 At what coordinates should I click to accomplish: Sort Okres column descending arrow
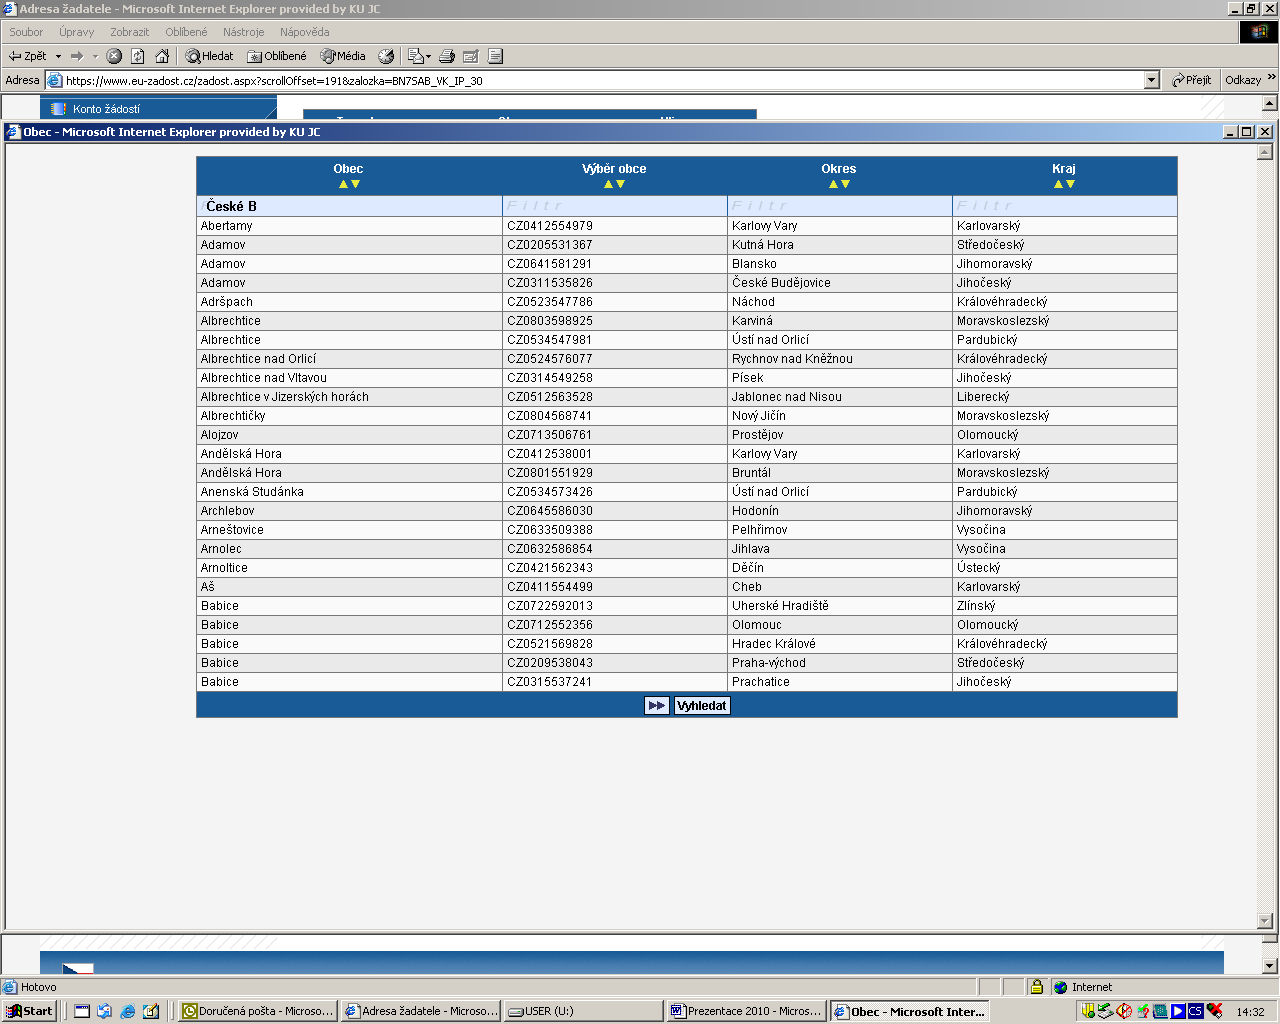845,184
